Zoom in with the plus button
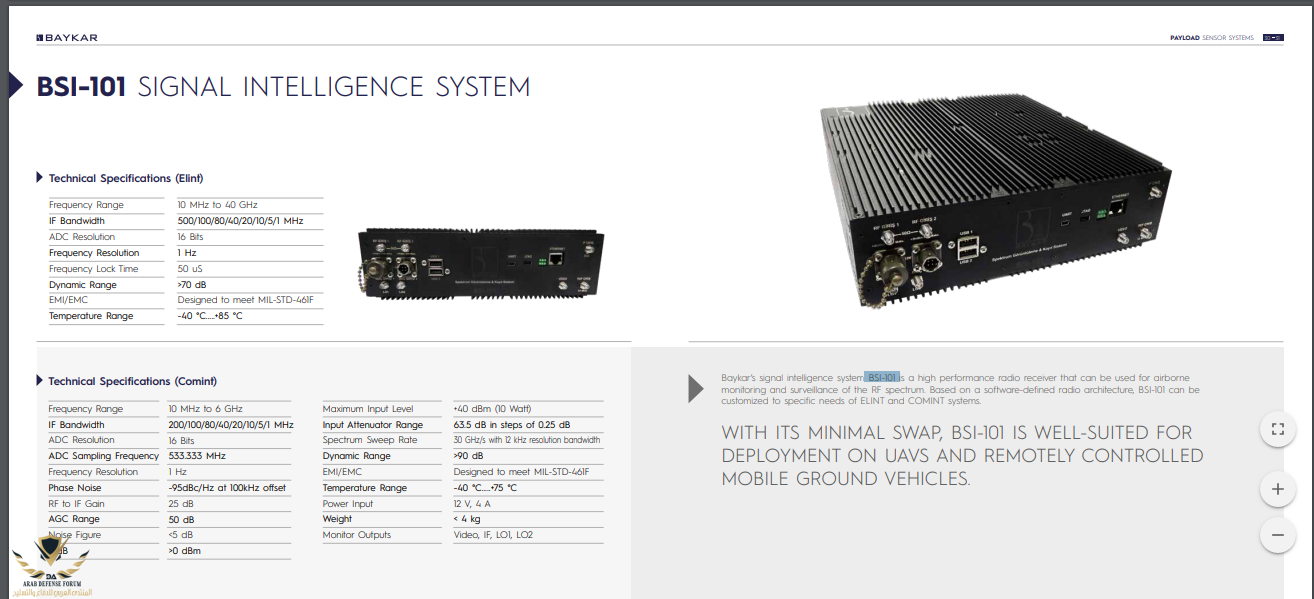The image size is (1314, 599). click(x=1277, y=489)
